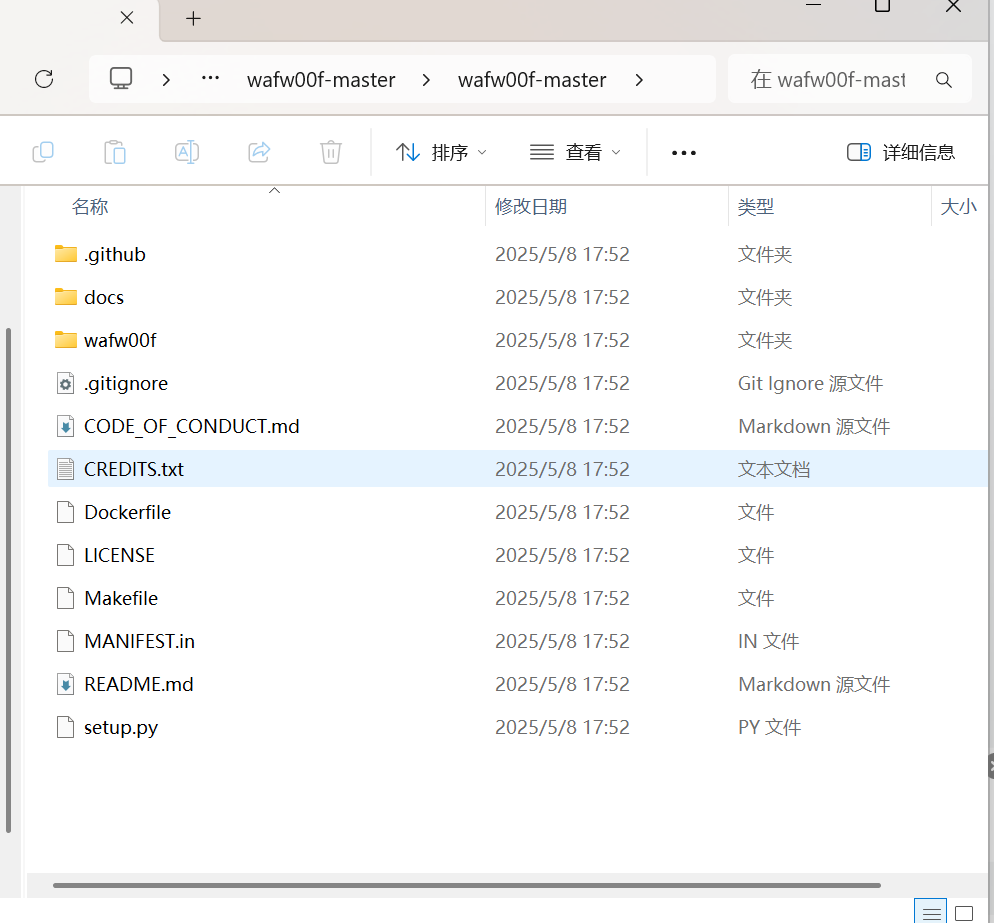Click the ... overflow menu in the toolbar
994x923 pixels.
point(683,151)
